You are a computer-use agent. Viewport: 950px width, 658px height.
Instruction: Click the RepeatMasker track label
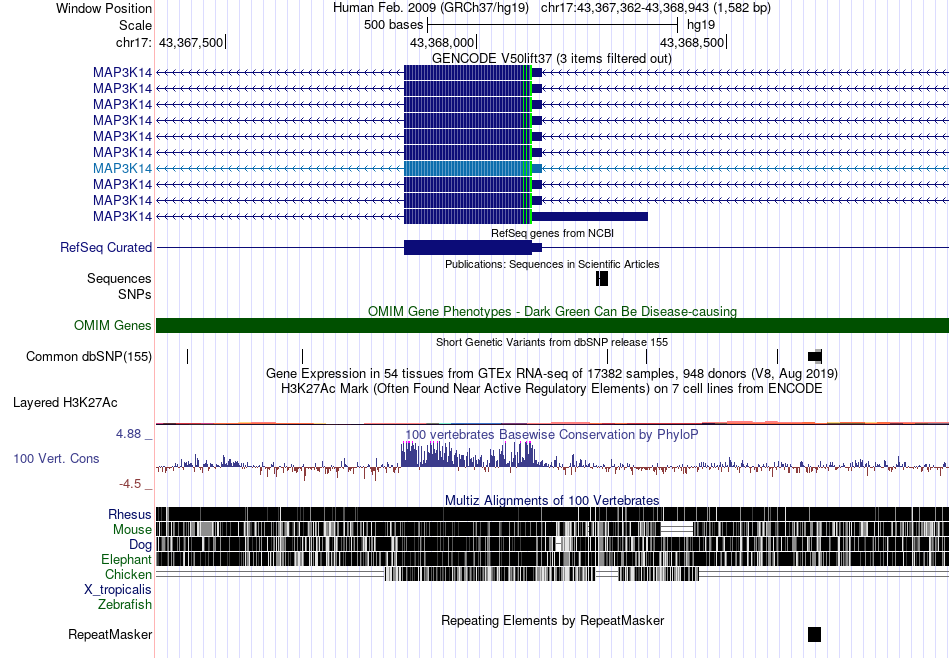[x=110, y=634]
